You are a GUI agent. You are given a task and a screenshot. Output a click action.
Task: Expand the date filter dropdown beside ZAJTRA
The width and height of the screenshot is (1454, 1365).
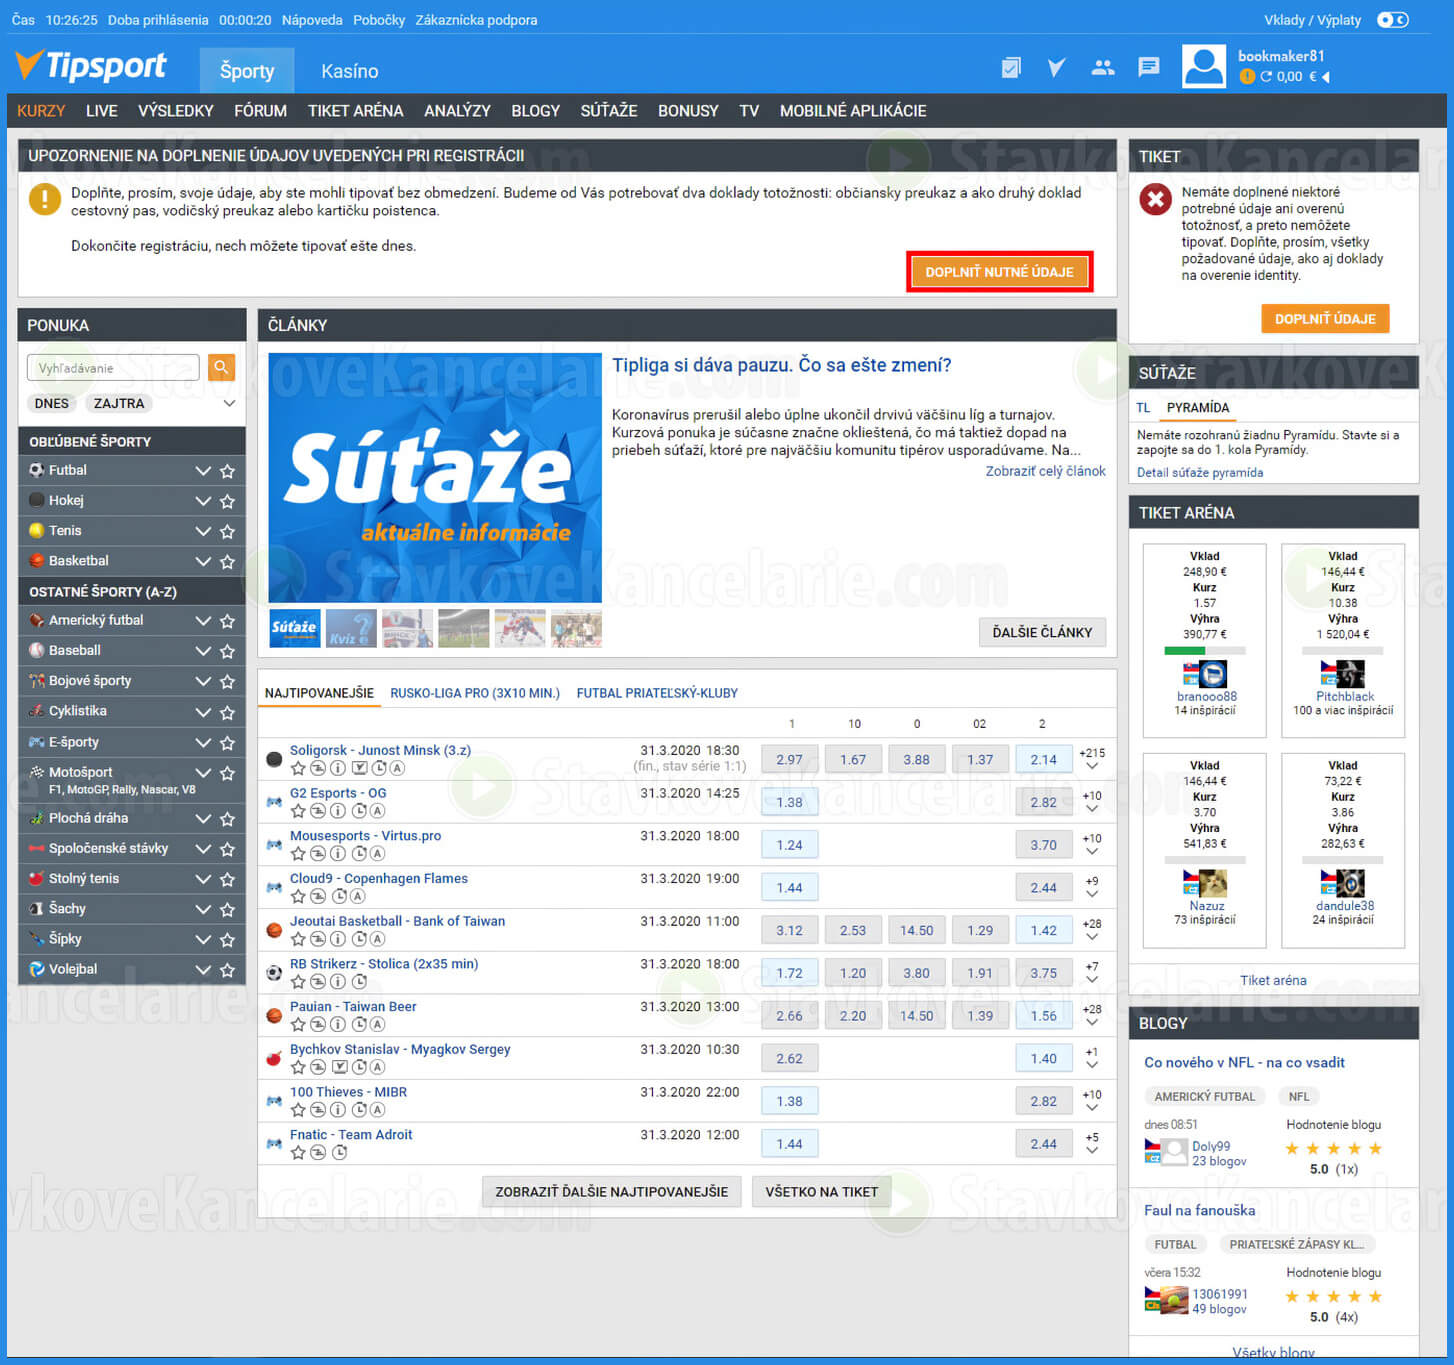229,403
